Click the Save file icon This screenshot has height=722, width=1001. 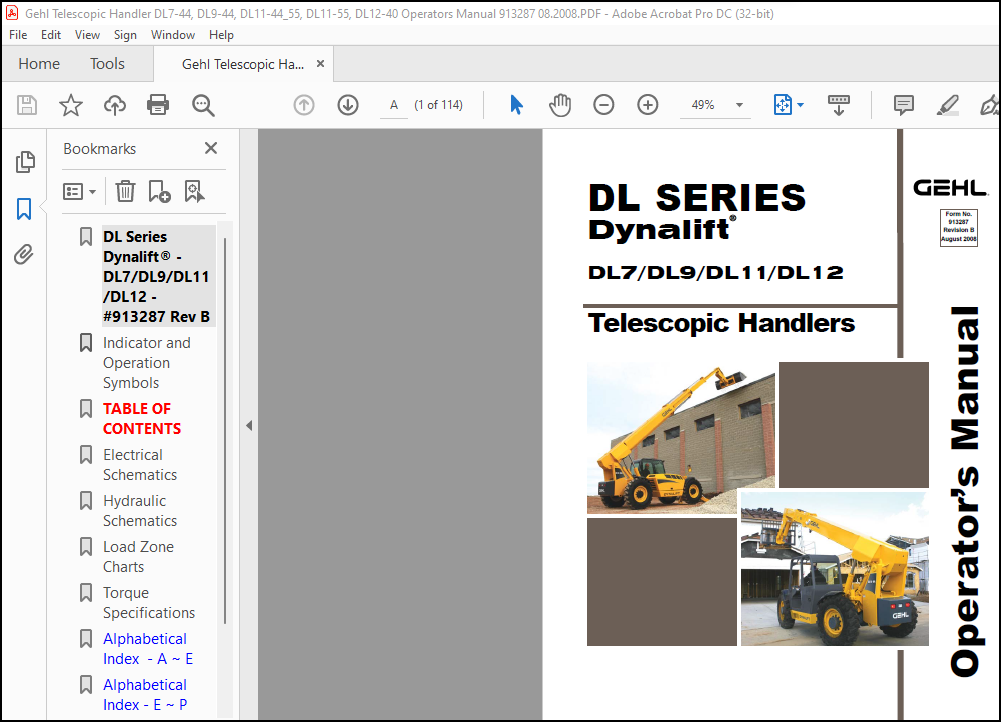27,105
